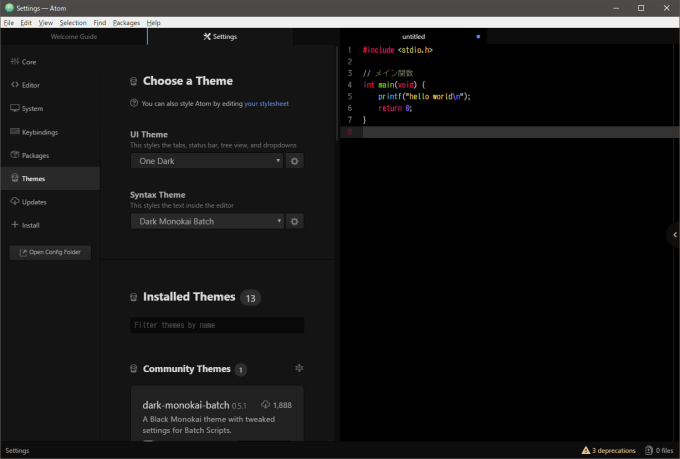Click the 'int main(void) {' code line
This screenshot has width=680, height=459.
click(394, 85)
